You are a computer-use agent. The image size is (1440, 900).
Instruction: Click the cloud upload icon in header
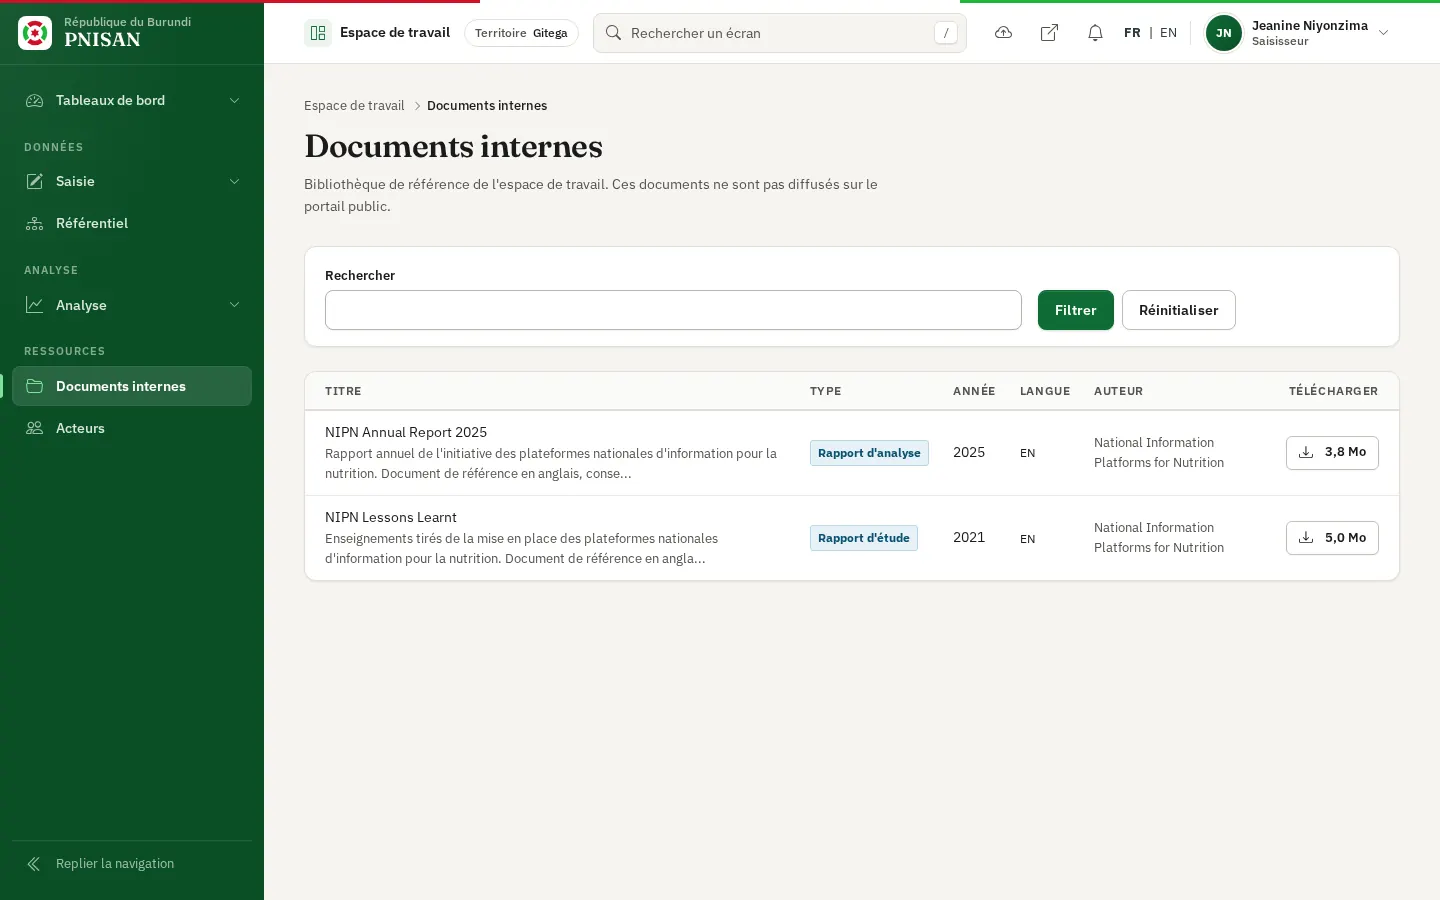click(1003, 33)
